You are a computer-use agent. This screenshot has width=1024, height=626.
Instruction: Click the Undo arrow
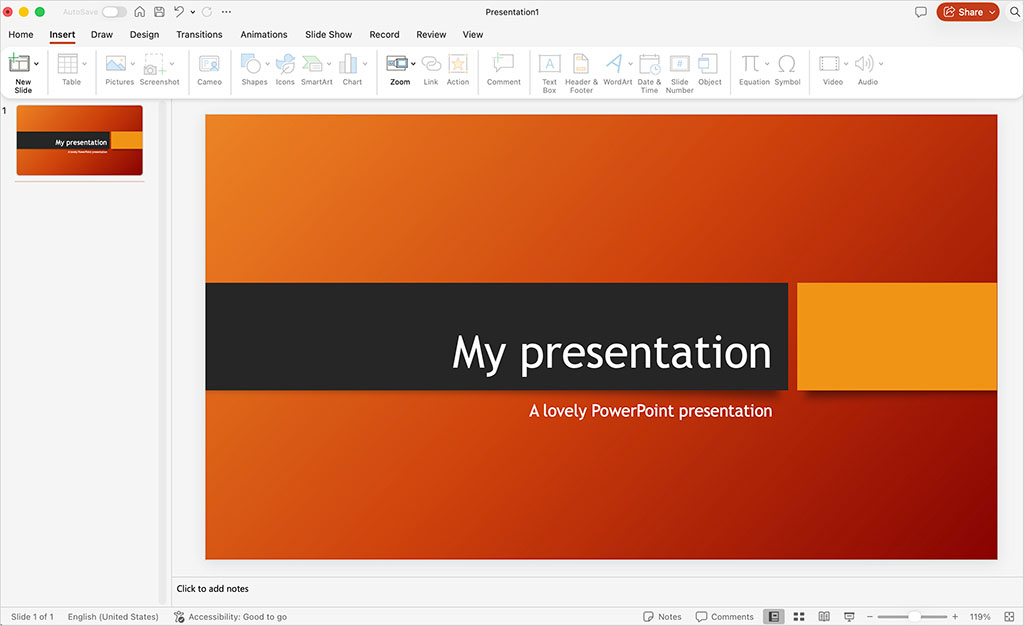[178, 12]
